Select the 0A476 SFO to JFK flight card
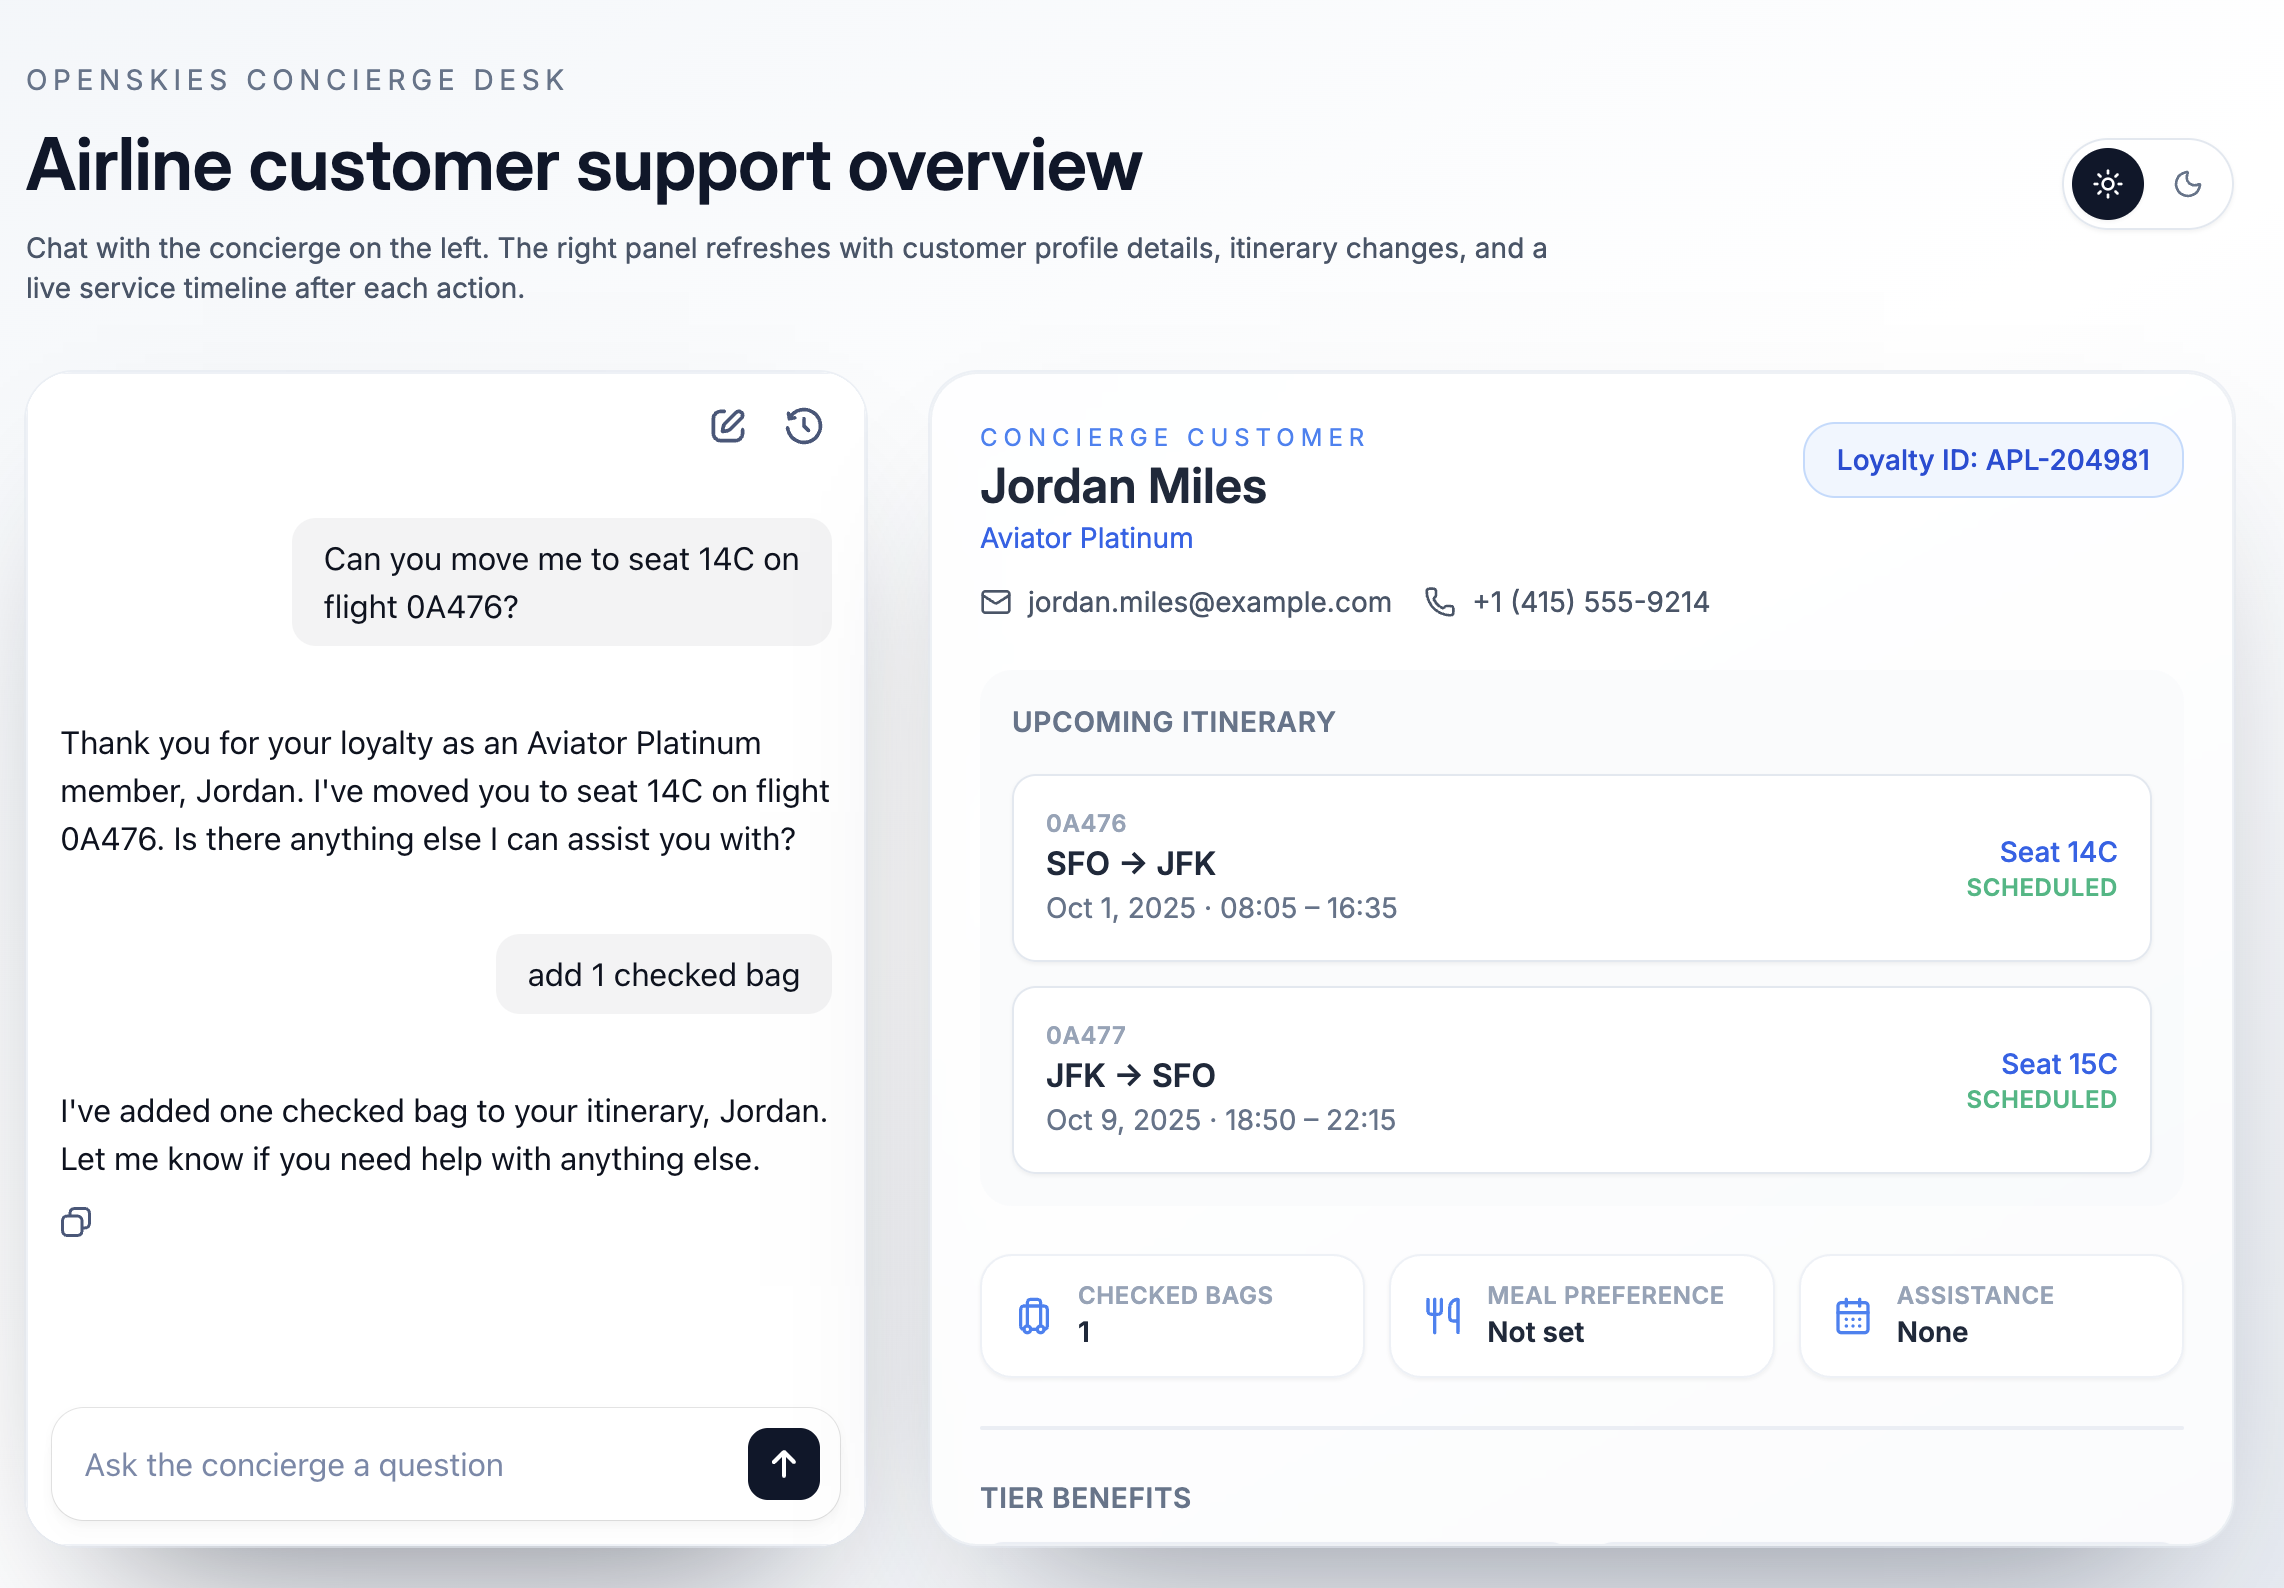 tap(1582, 868)
